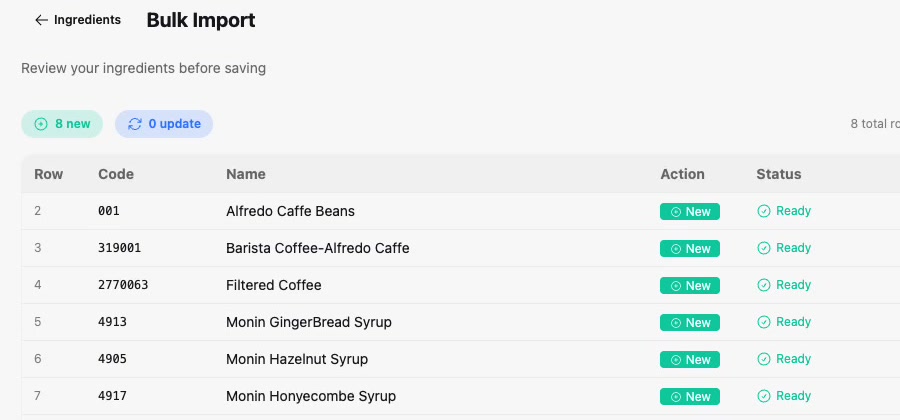Click the Ready checkmark icon for Filtered Coffee row
Viewport: 900px width, 420px height.
tap(763, 285)
